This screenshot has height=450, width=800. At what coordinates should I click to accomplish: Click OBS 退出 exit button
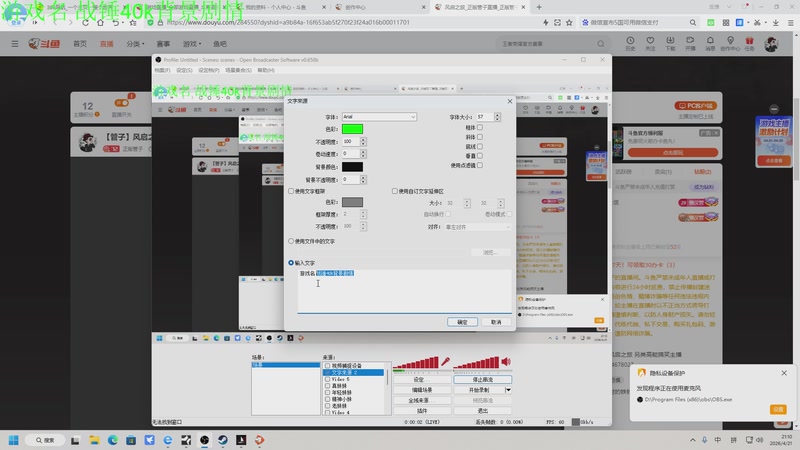pyautogui.click(x=483, y=411)
